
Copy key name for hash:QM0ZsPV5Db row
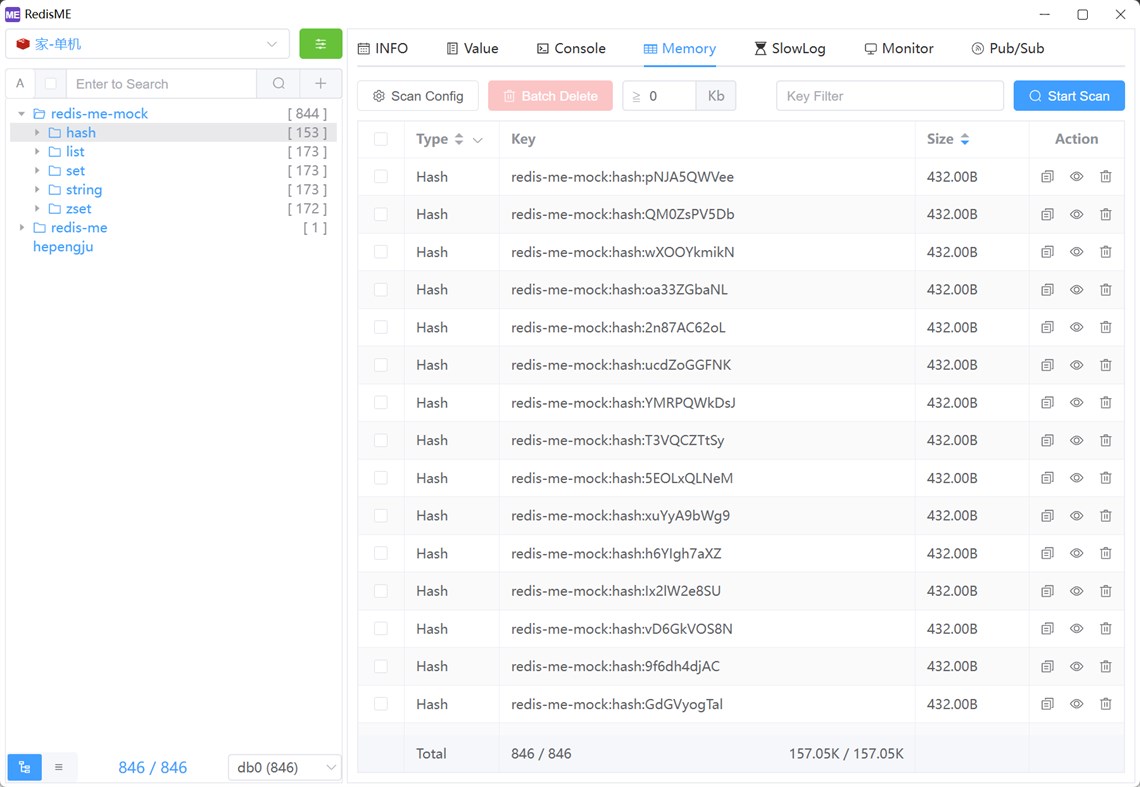click(x=1047, y=215)
